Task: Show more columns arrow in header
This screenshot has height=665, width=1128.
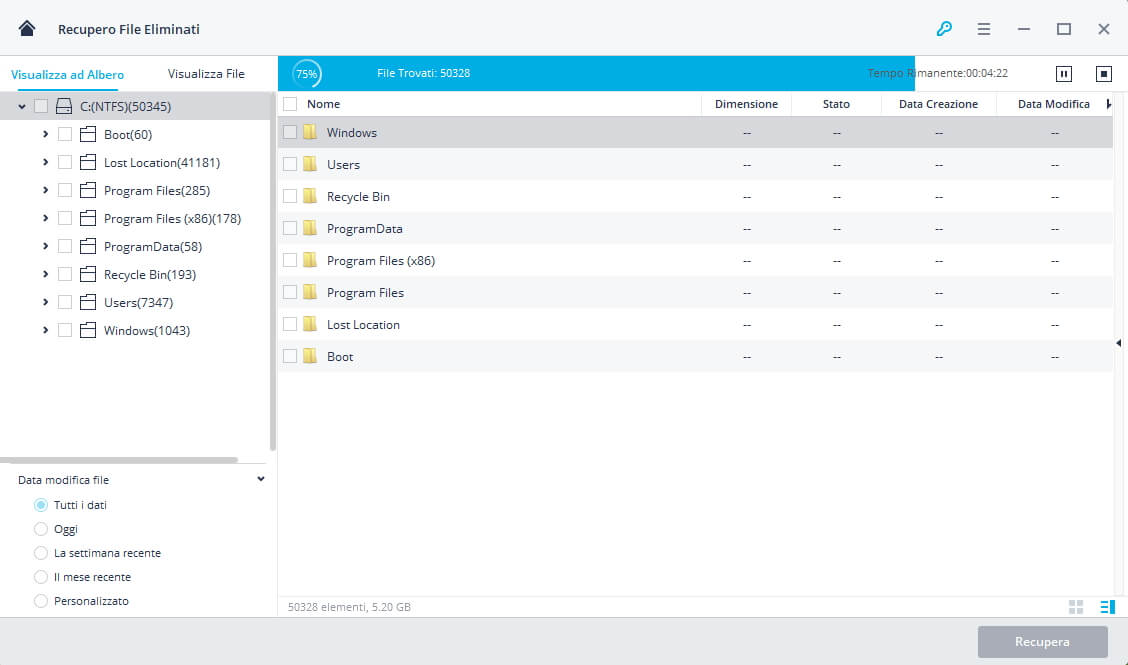Action: [x=1109, y=104]
